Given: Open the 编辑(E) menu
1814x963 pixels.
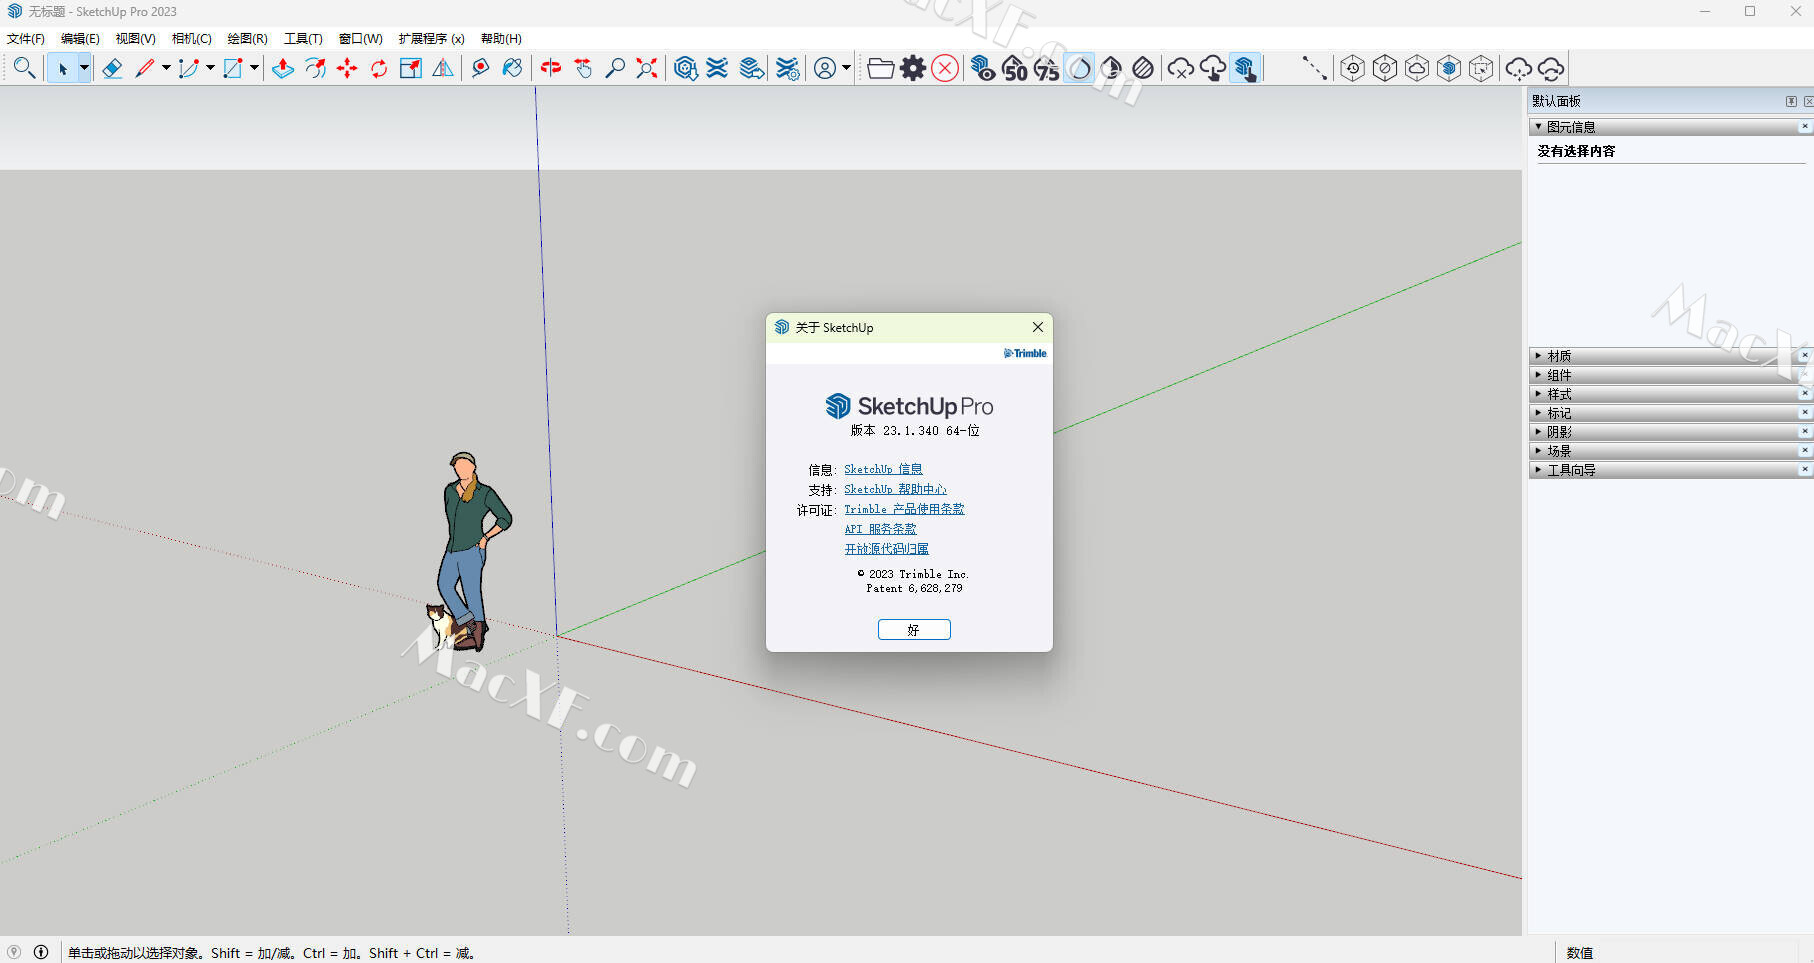Looking at the screenshot, I should pyautogui.click(x=80, y=39).
